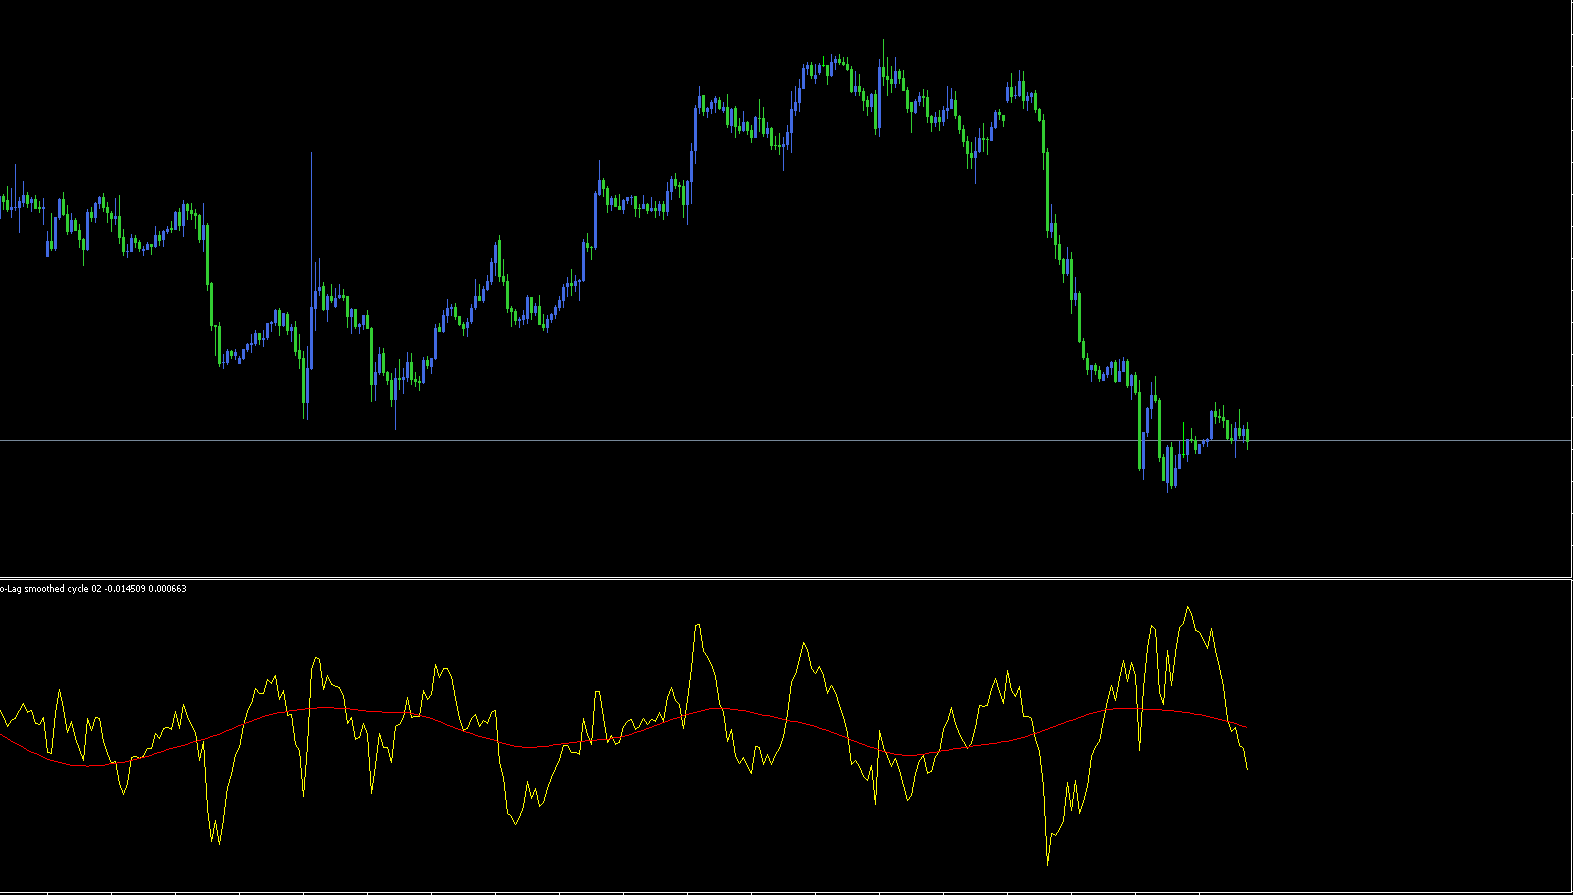Select the right end of the red smoothed line
Image resolution: width=1573 pixels, height=895 pixels.
(x=1245, y=726)
